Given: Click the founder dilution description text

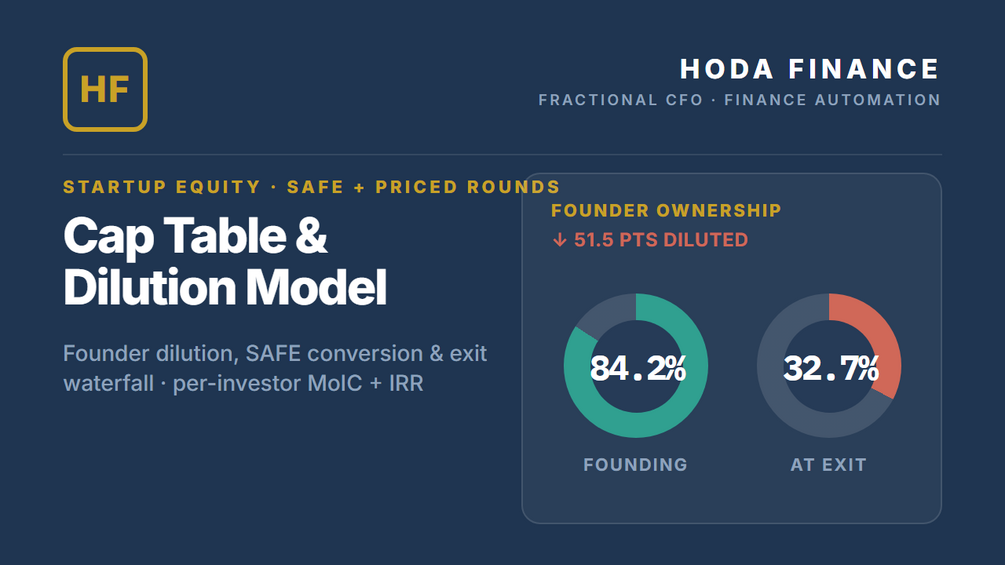Looking at the screenshot, I should [x=275, y=368].
